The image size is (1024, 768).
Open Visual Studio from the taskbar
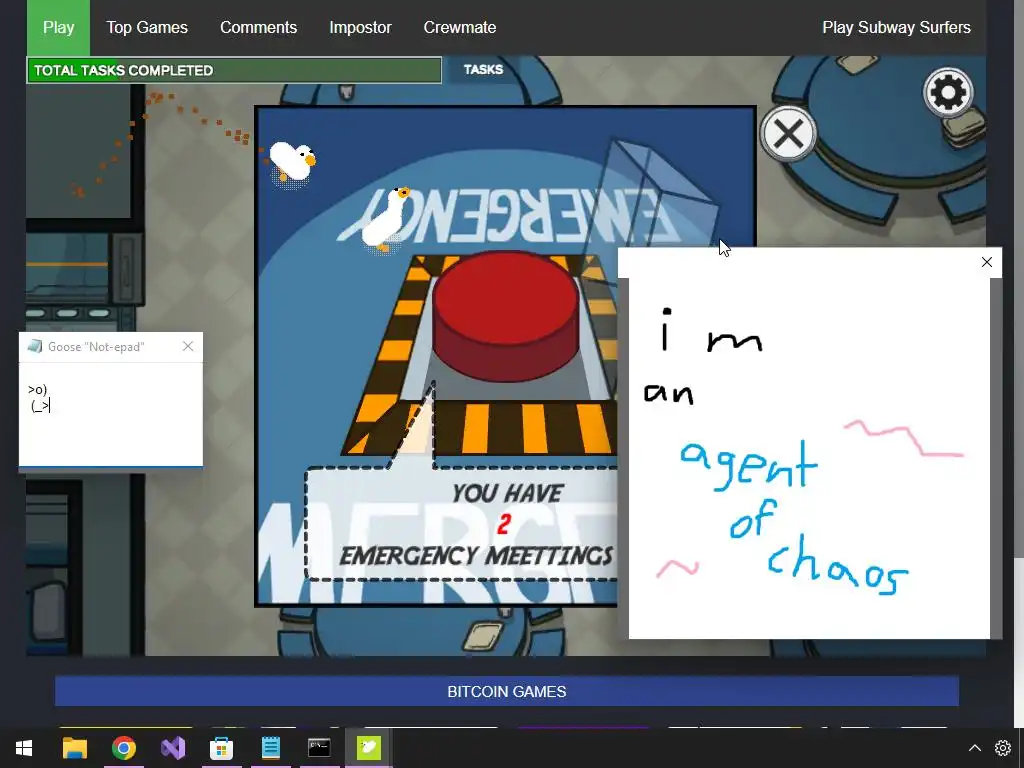click(172, 748)
